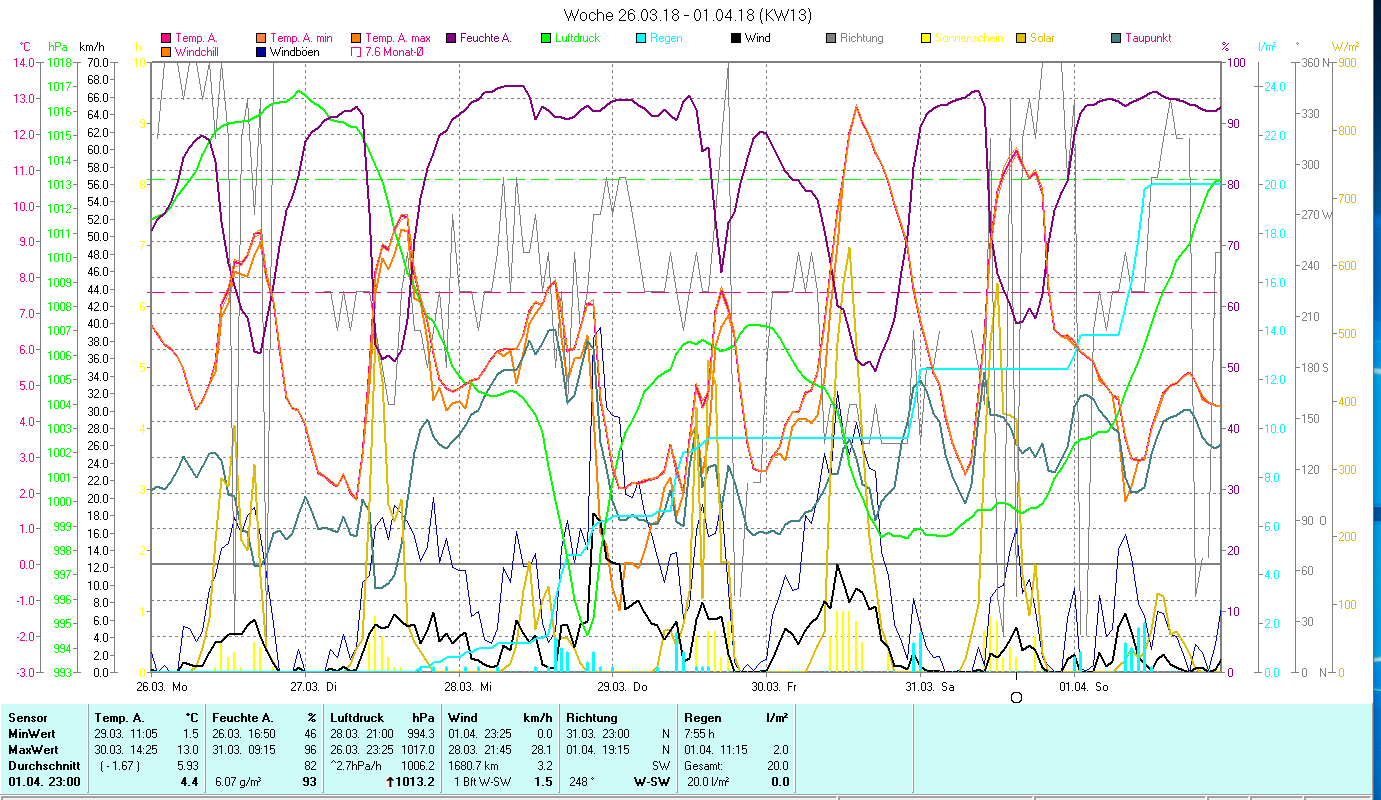The image size is (1381, 800).
Task: Click the maximum wind value 28.1
Action: click(541, 749)
